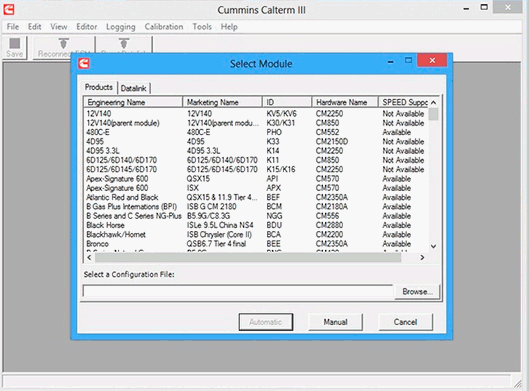Click the Cancel button
529x391 pixels.
[x=405, y=322]
